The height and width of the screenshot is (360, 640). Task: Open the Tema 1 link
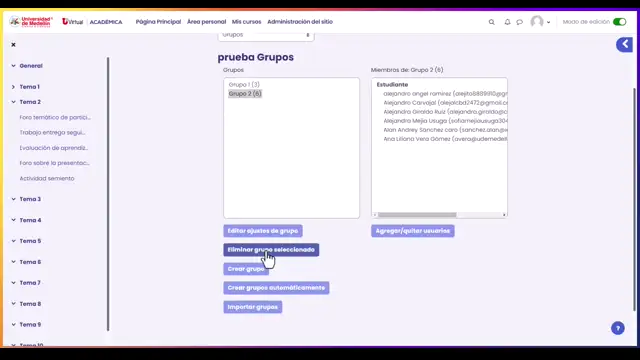pos(29,87)
